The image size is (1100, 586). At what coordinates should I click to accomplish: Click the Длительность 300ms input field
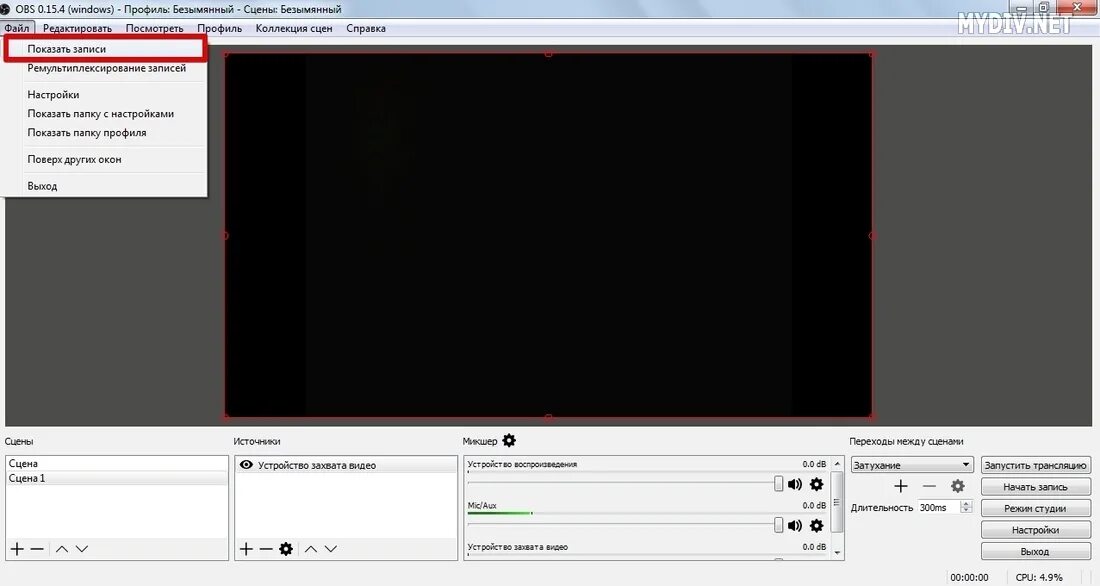(939, 507)
